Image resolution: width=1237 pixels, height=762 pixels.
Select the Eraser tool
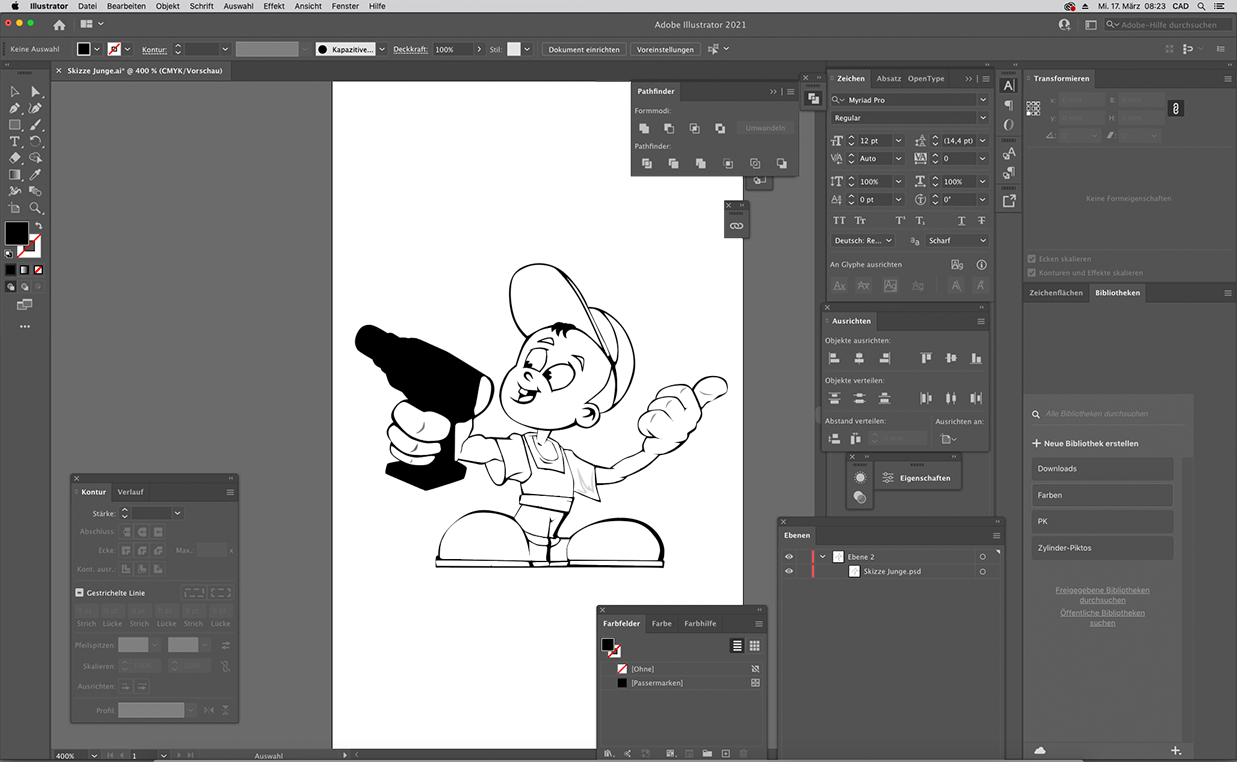coord(15,158)
